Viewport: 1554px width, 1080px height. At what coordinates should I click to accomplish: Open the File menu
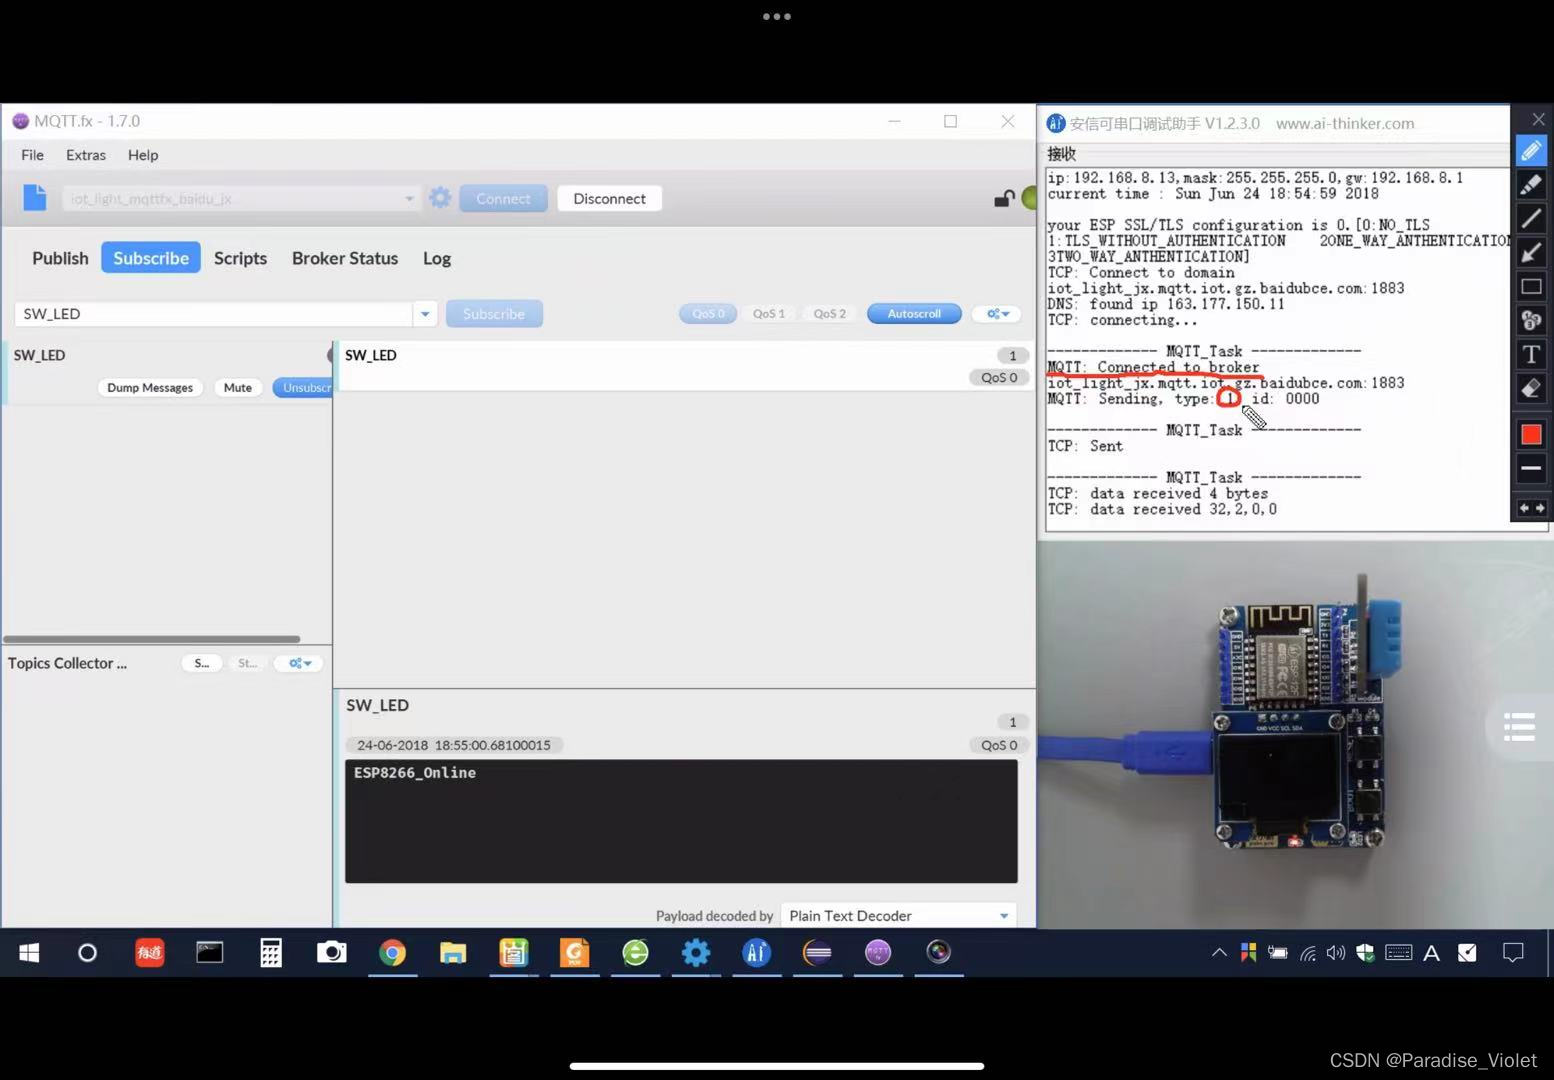[32, 155]
